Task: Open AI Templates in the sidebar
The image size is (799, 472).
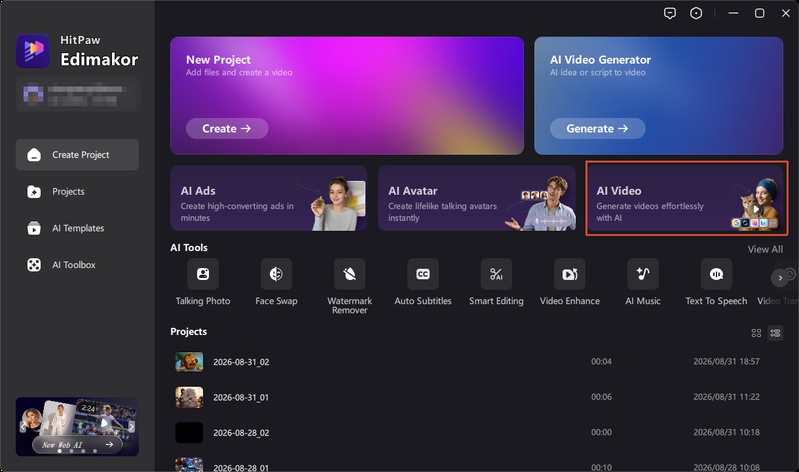Action: pyautogui.click(x=77, y=228)
